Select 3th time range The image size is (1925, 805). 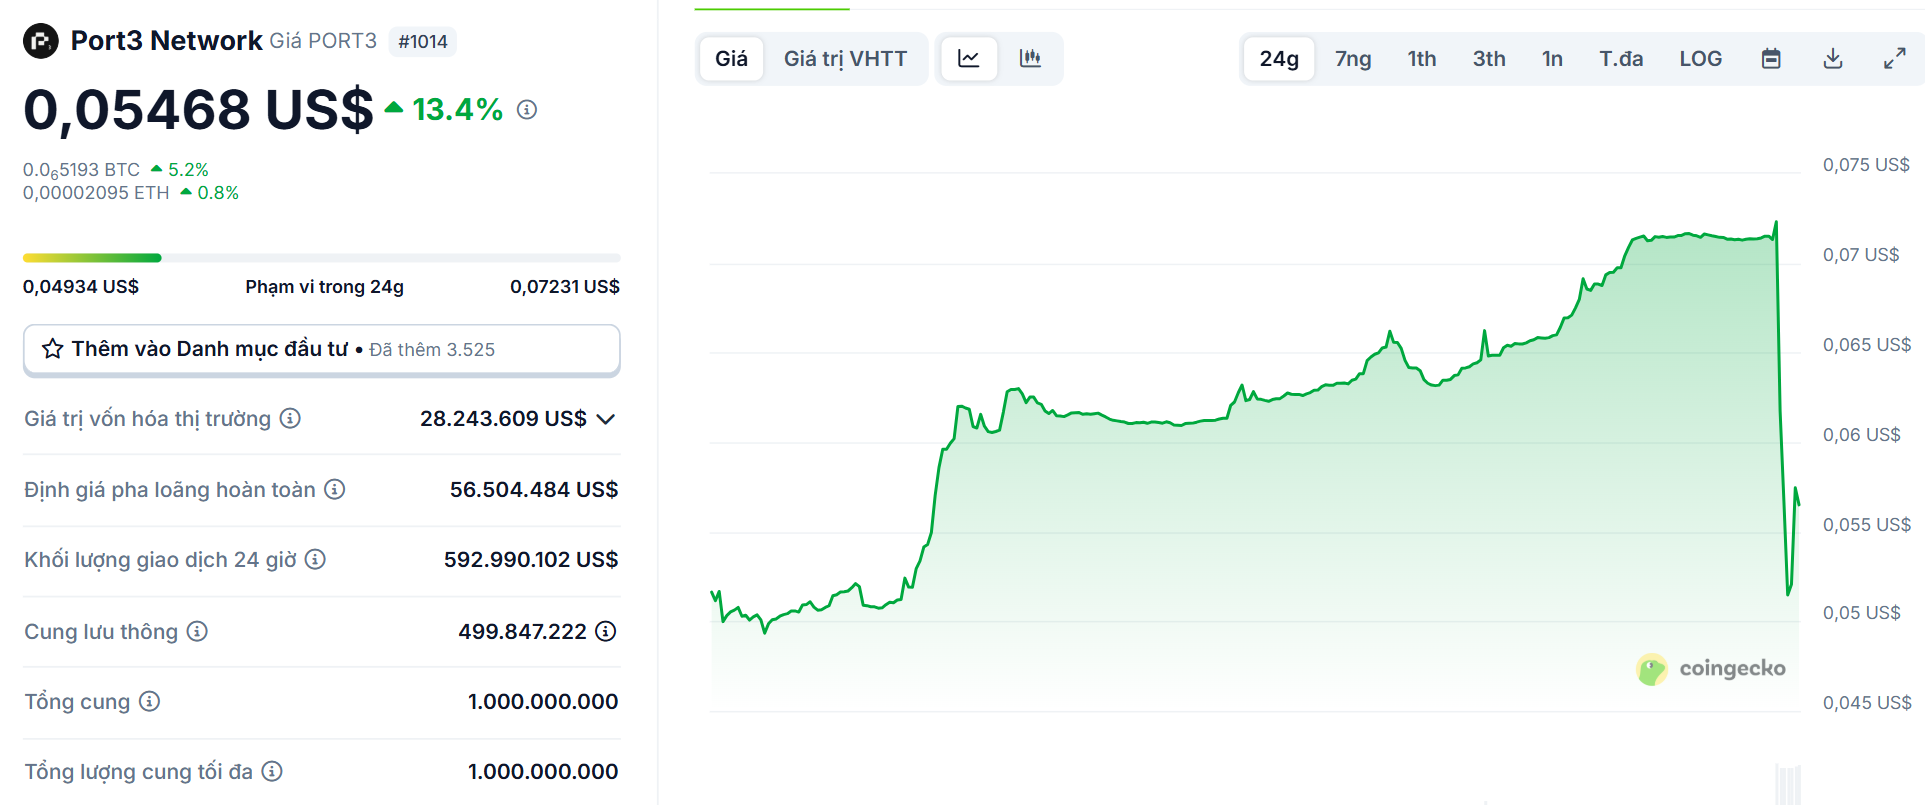1489,58
